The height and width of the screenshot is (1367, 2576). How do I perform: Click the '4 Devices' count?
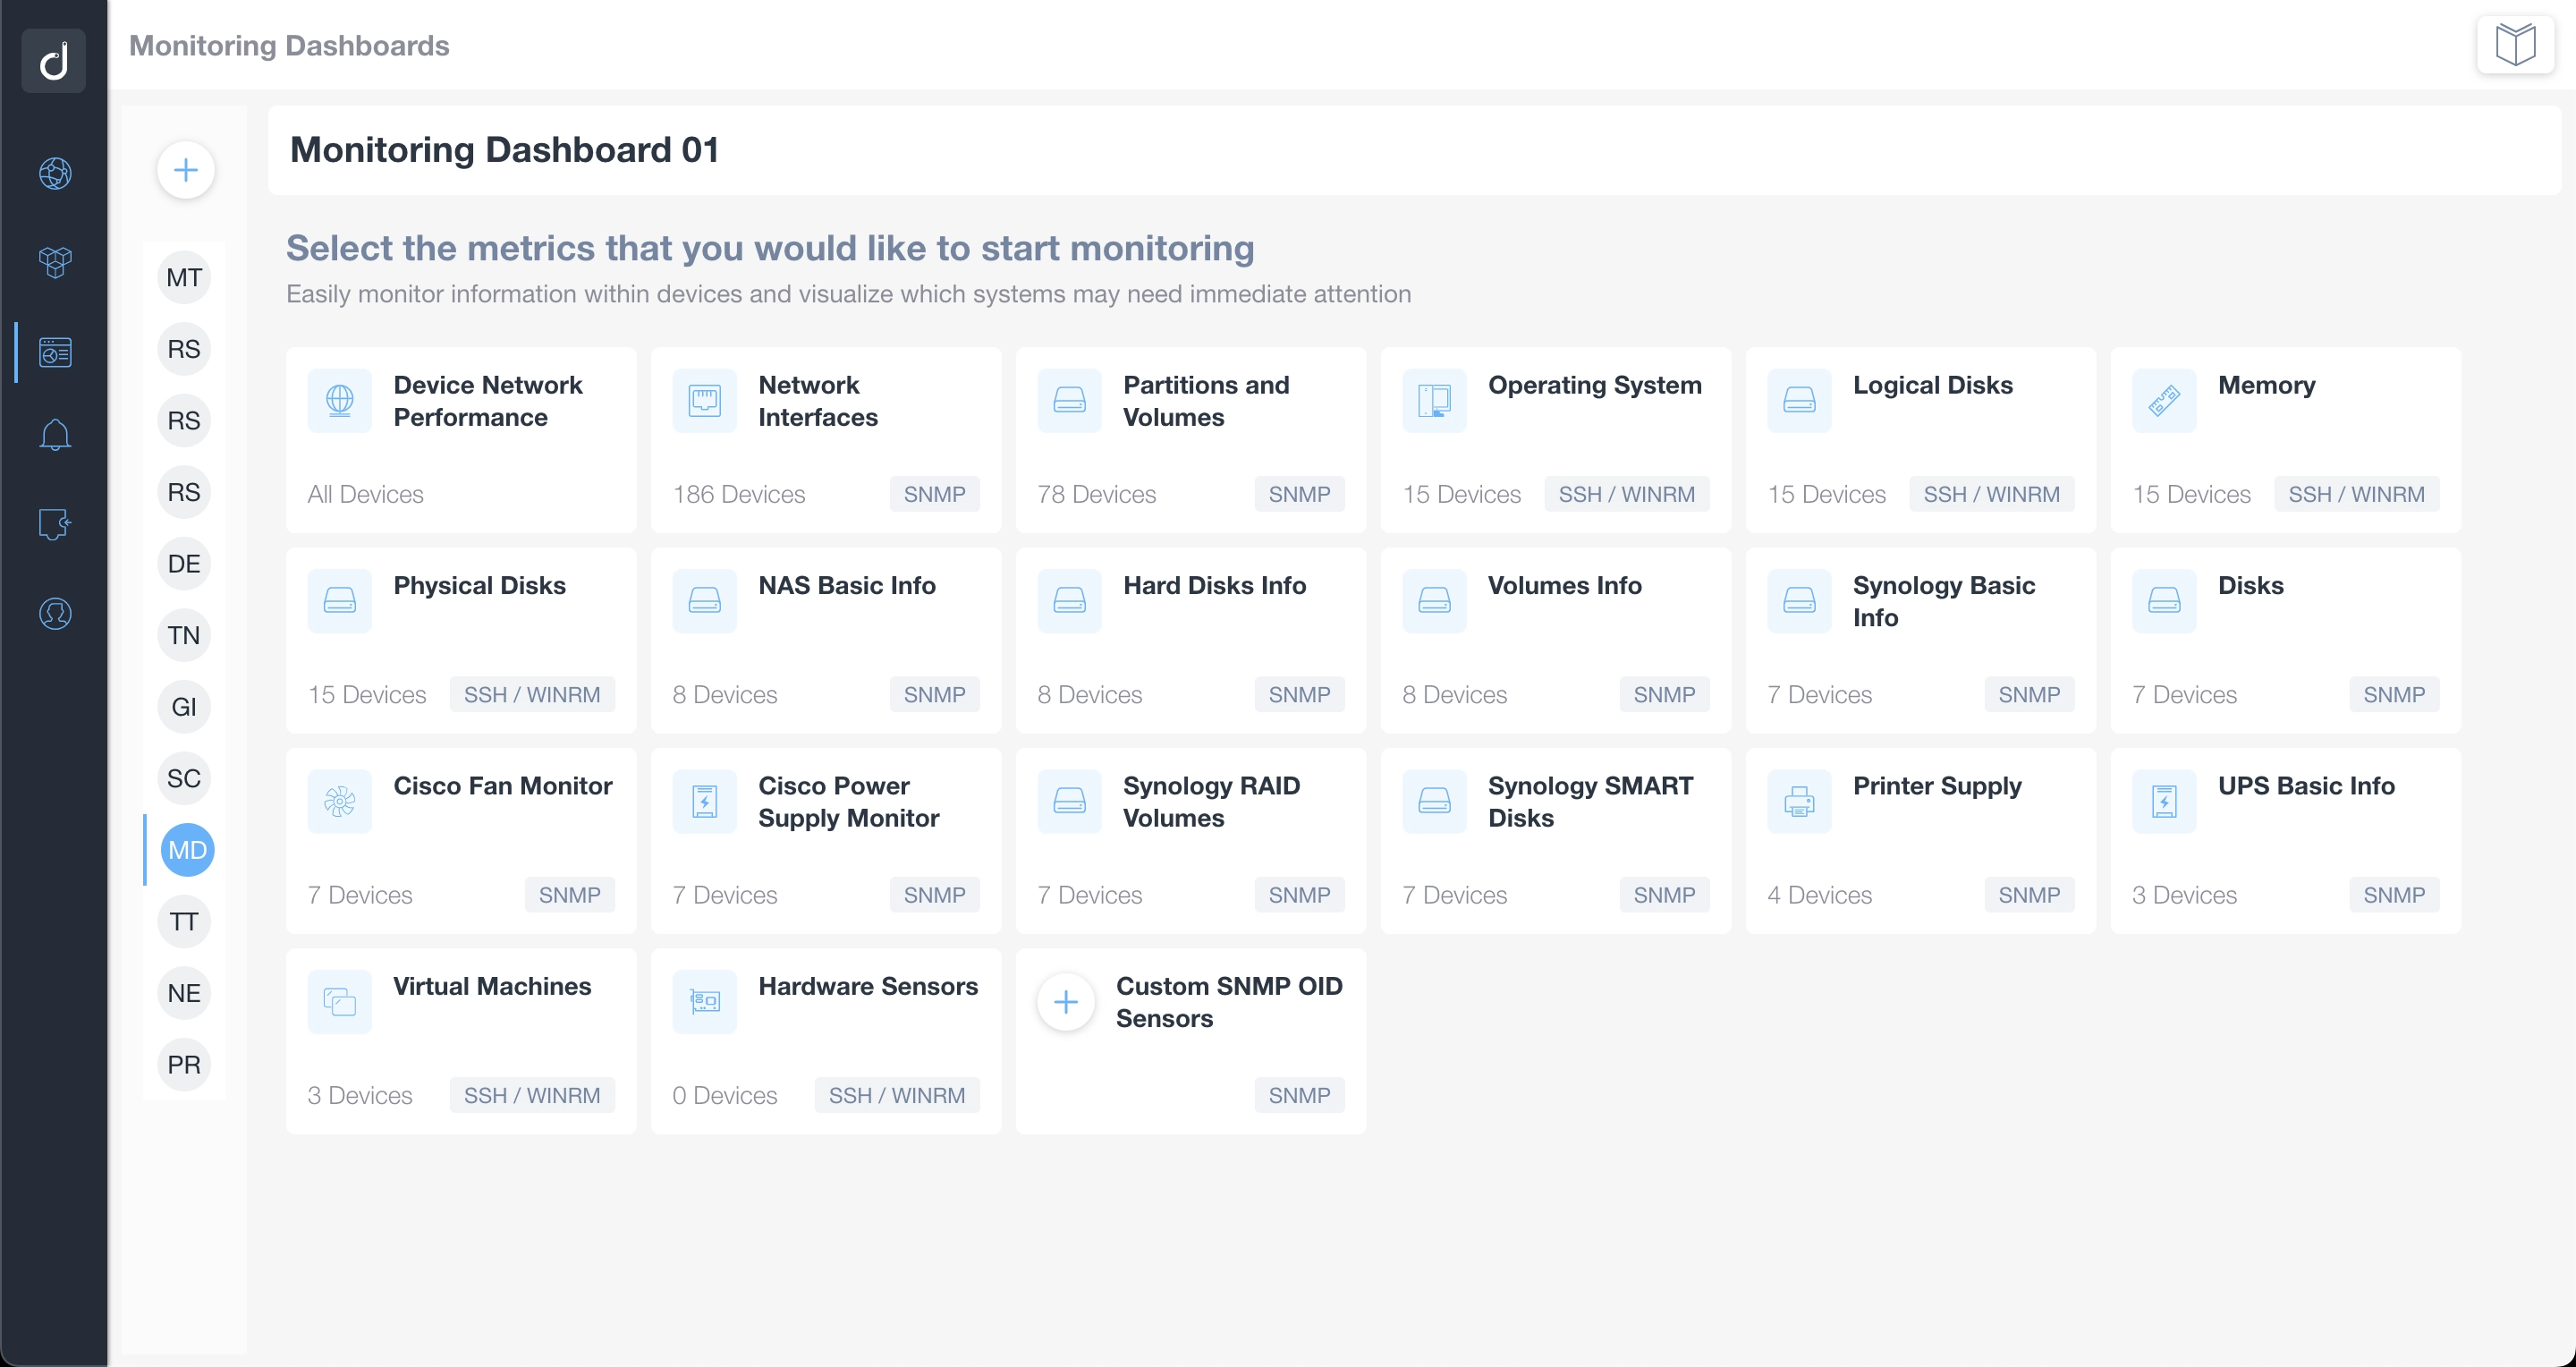(x=1819, y=895)
